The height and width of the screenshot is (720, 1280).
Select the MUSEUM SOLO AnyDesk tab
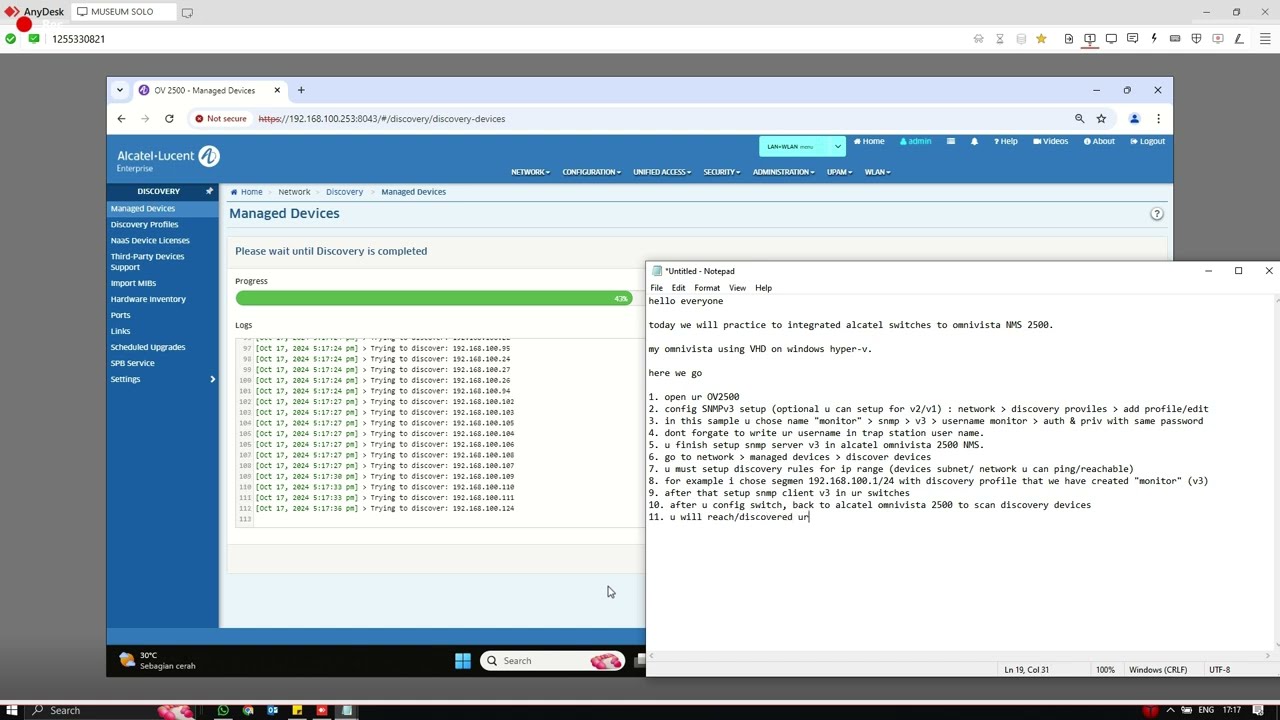coord(122,12)
